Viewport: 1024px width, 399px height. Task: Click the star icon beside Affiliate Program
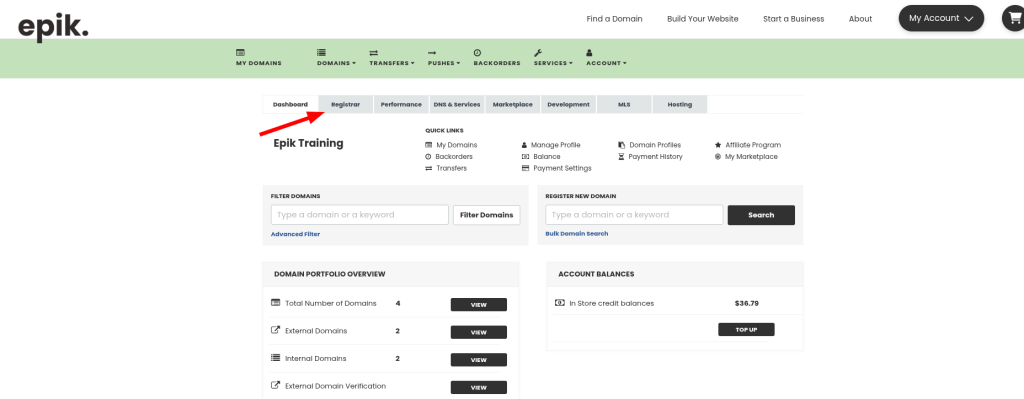718,145
